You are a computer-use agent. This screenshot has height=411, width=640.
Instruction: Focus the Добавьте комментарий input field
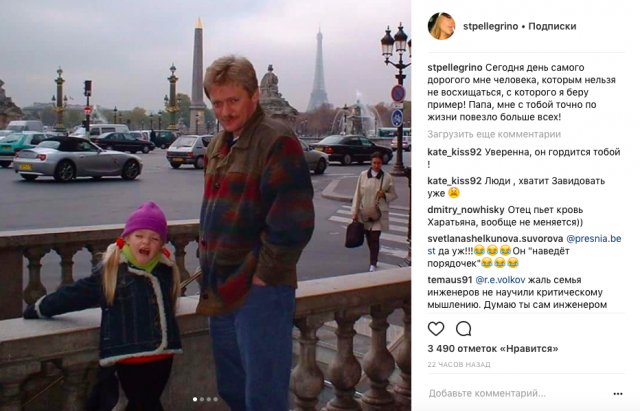pyautogui.click(x=516, y=394)
